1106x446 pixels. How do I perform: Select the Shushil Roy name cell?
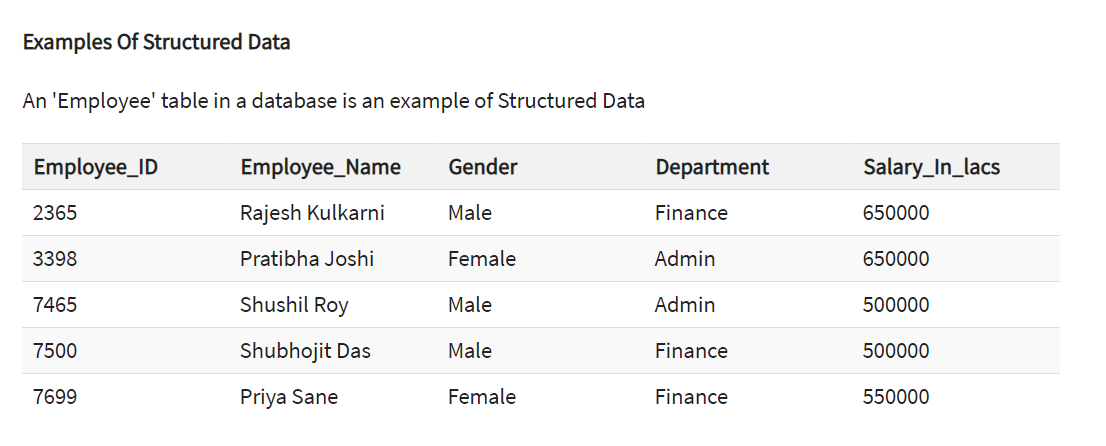(294, 305)
